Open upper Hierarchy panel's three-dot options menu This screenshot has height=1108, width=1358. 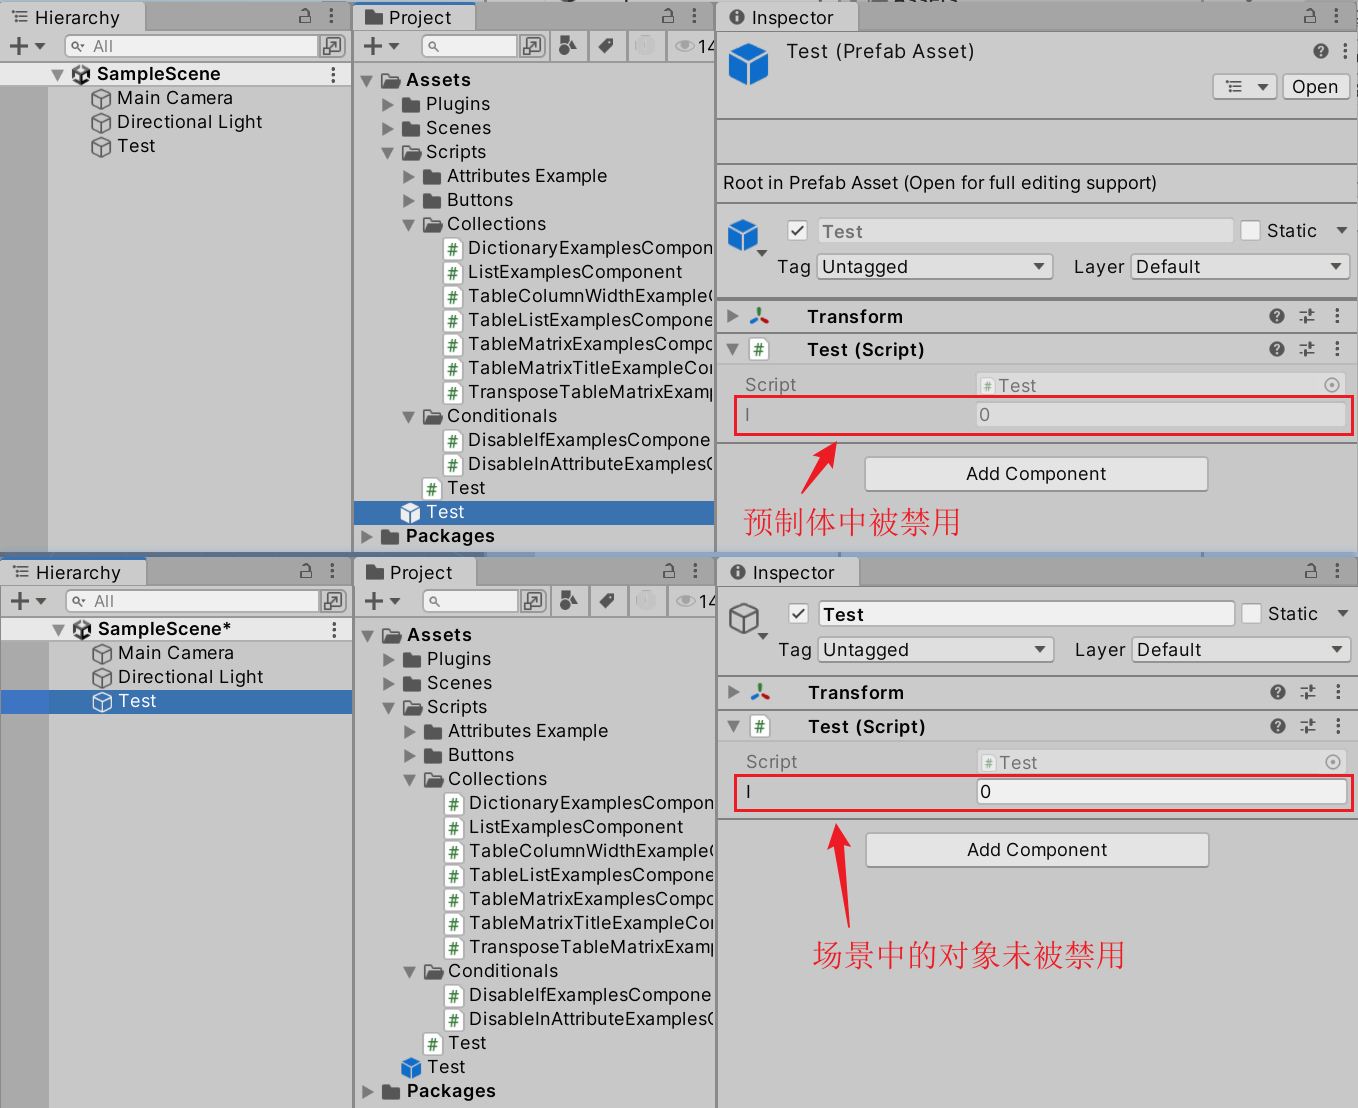tap(331, 16)
